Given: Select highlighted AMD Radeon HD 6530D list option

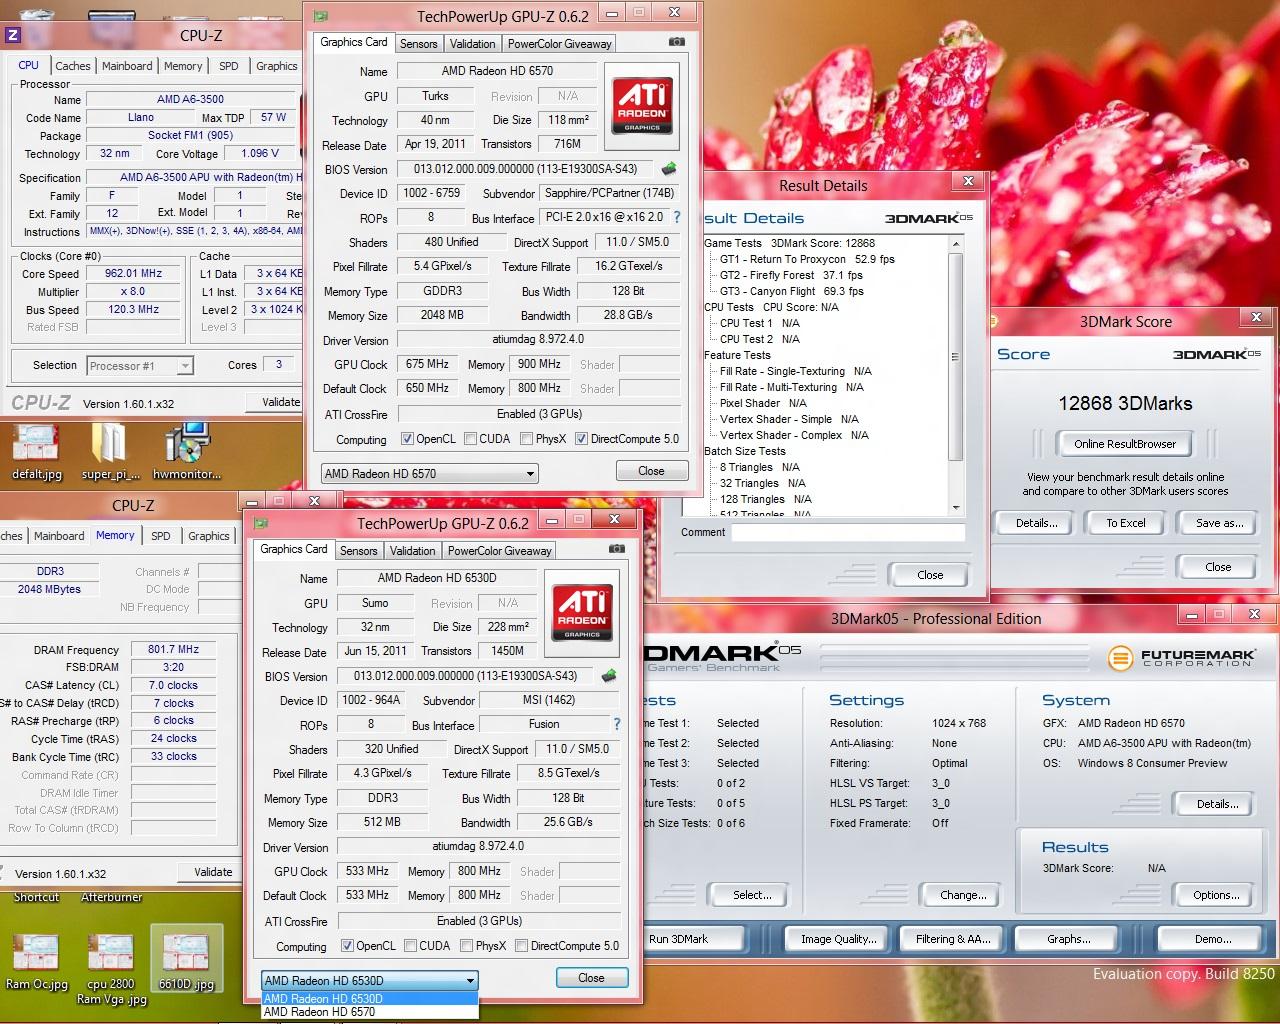Looking at the screenshot, I should (370, 998).
